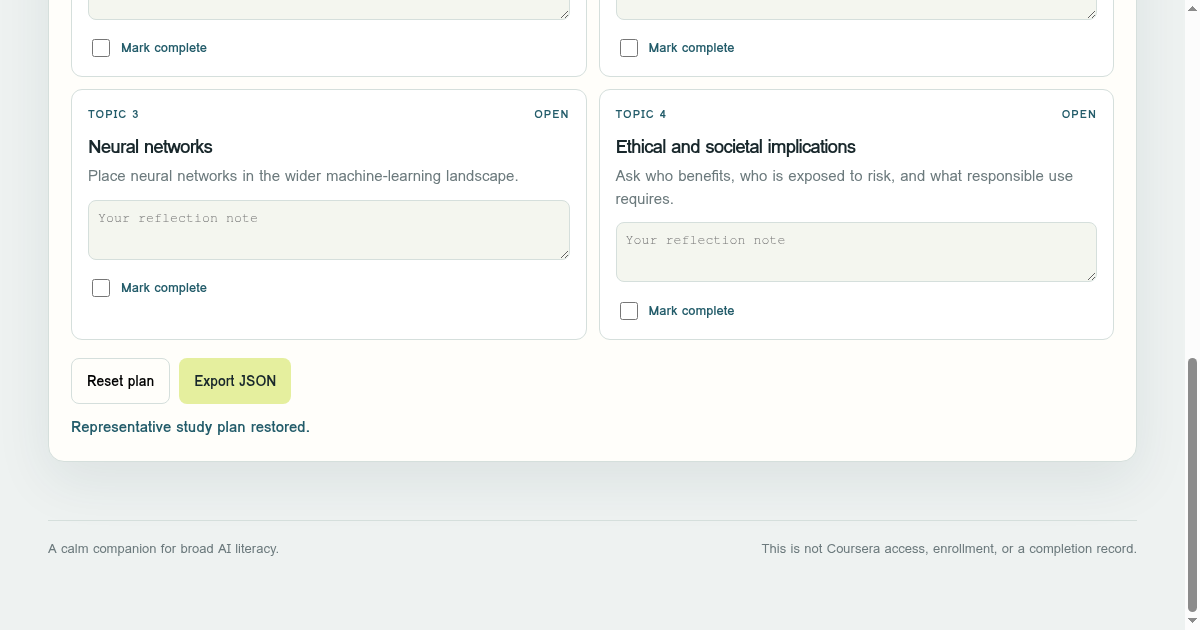Click the OPEN status on Topic 3
1200x630 pixels.
pyautogui.click(x=552, y=114)
